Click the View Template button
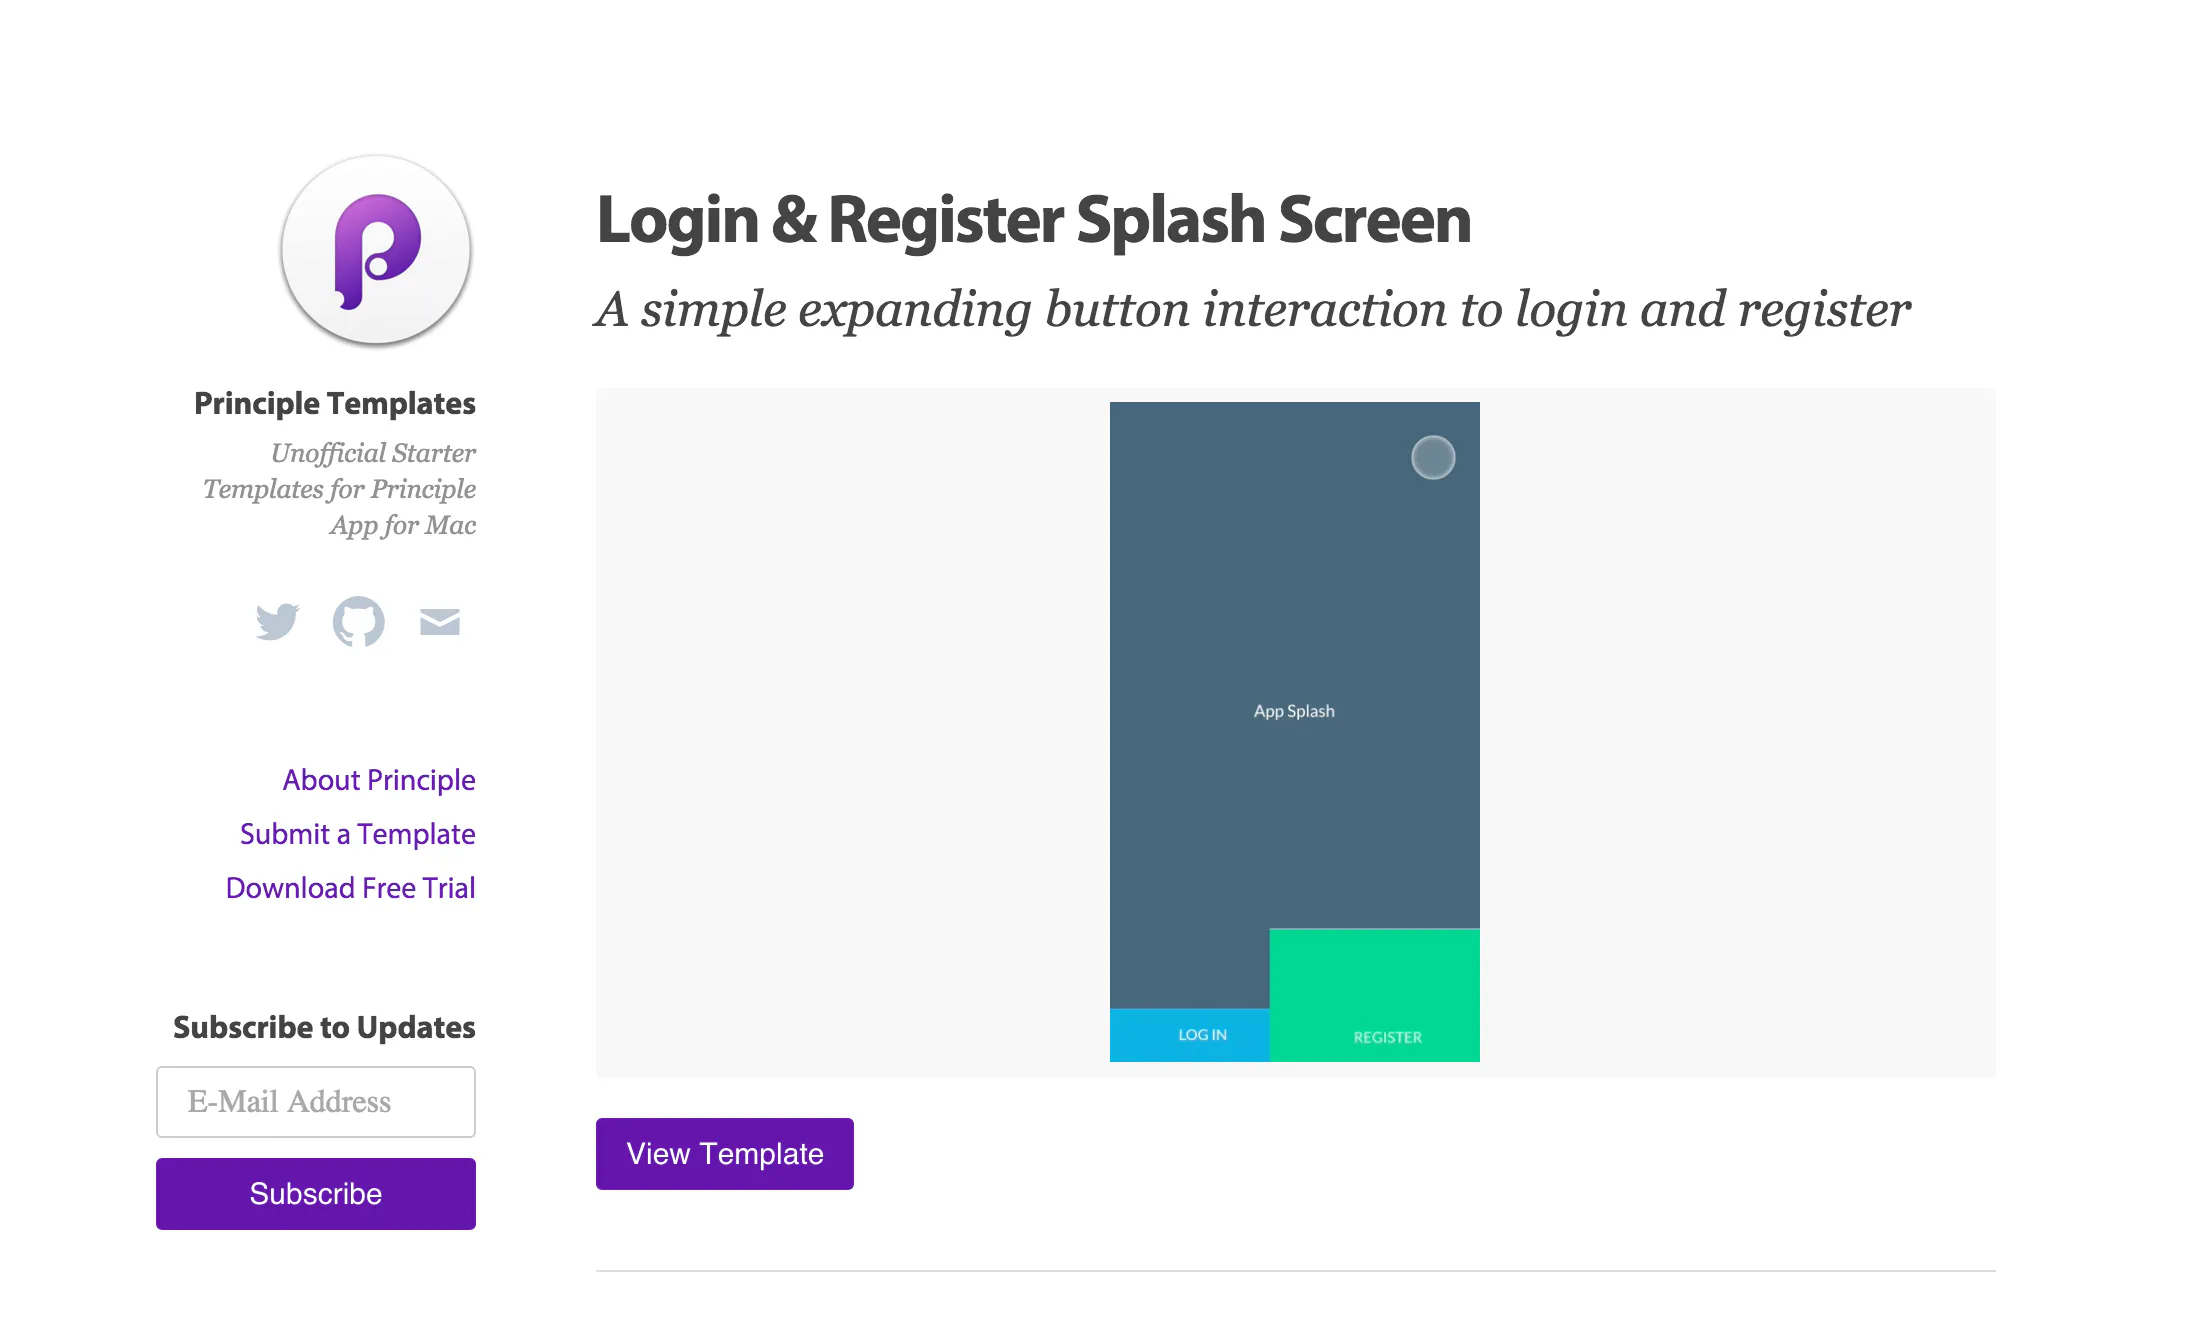Image resolution: width=2194 pixels, height=1330 pixels. 725,1154
